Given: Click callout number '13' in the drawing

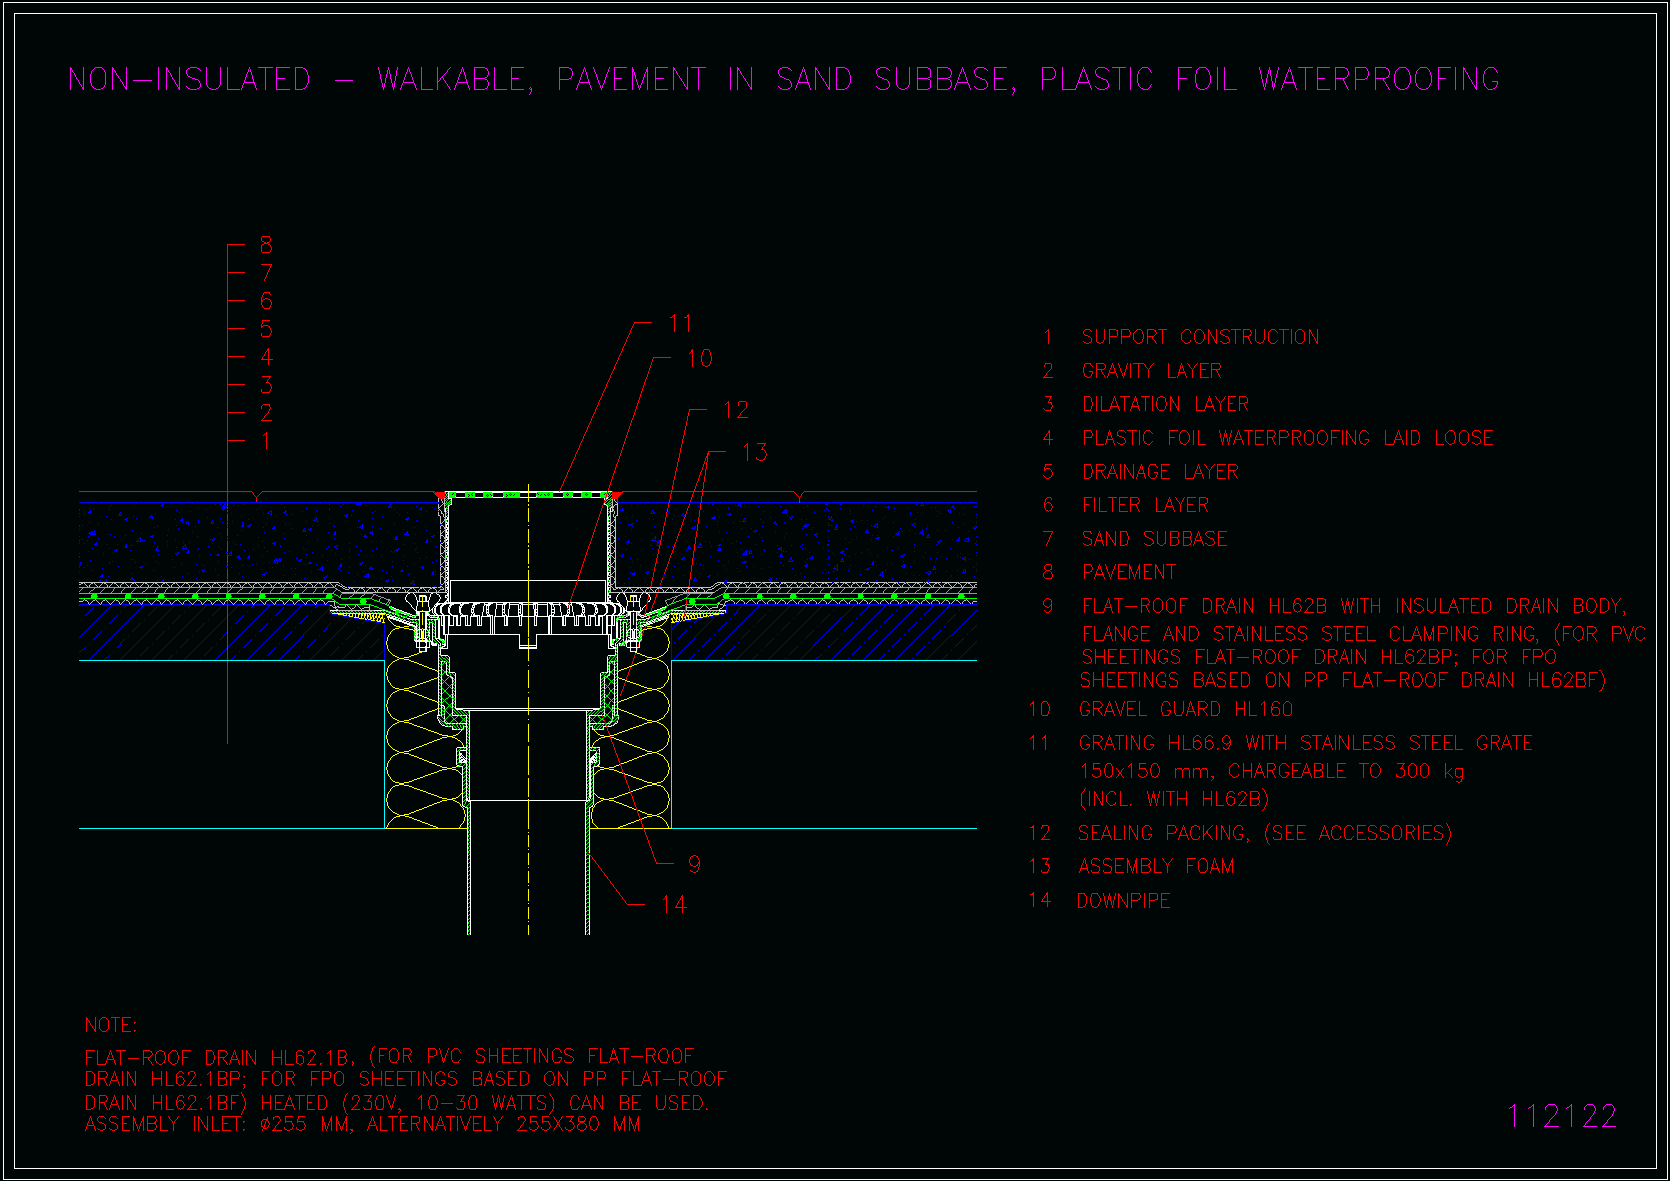Looking at the screenshot, I should tap(755, 453).
